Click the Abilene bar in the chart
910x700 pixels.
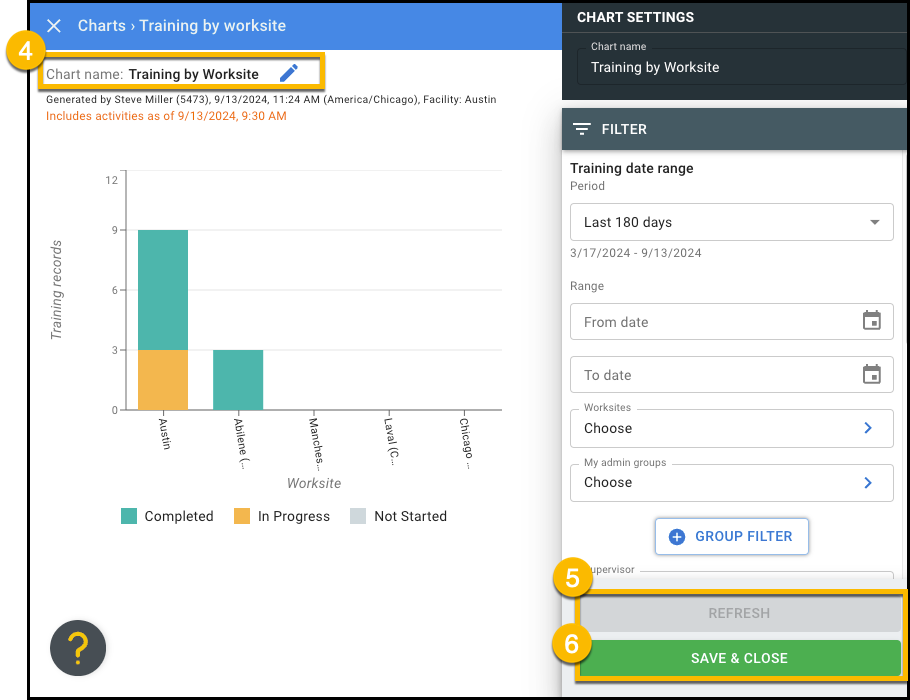(238, 379)
